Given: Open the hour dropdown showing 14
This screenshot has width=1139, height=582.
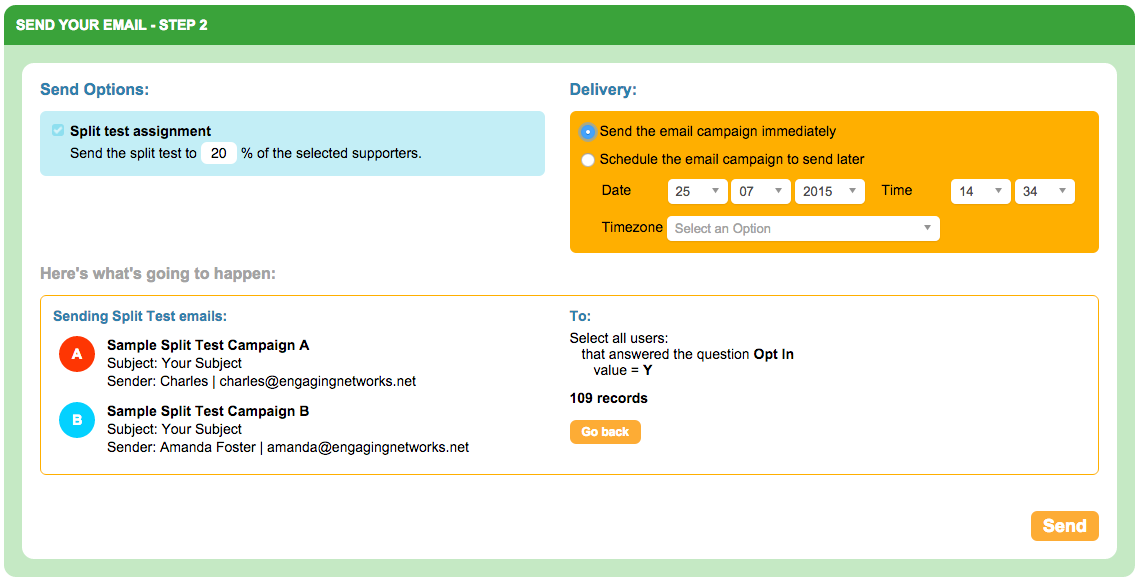Looking at the screenshot, I should point(980,191).
